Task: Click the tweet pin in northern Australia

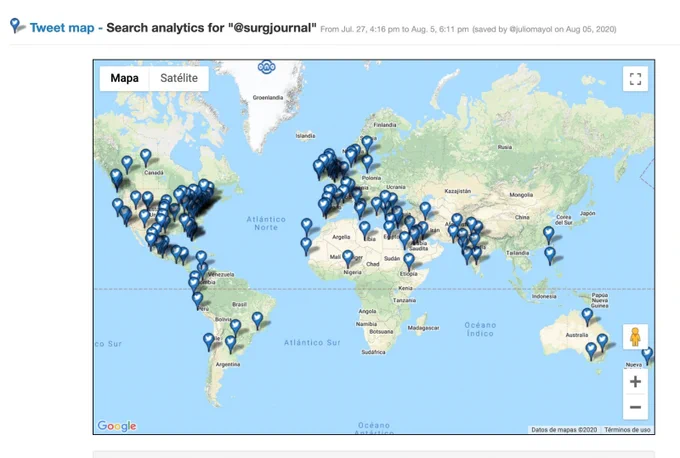Action: [587, 316]
